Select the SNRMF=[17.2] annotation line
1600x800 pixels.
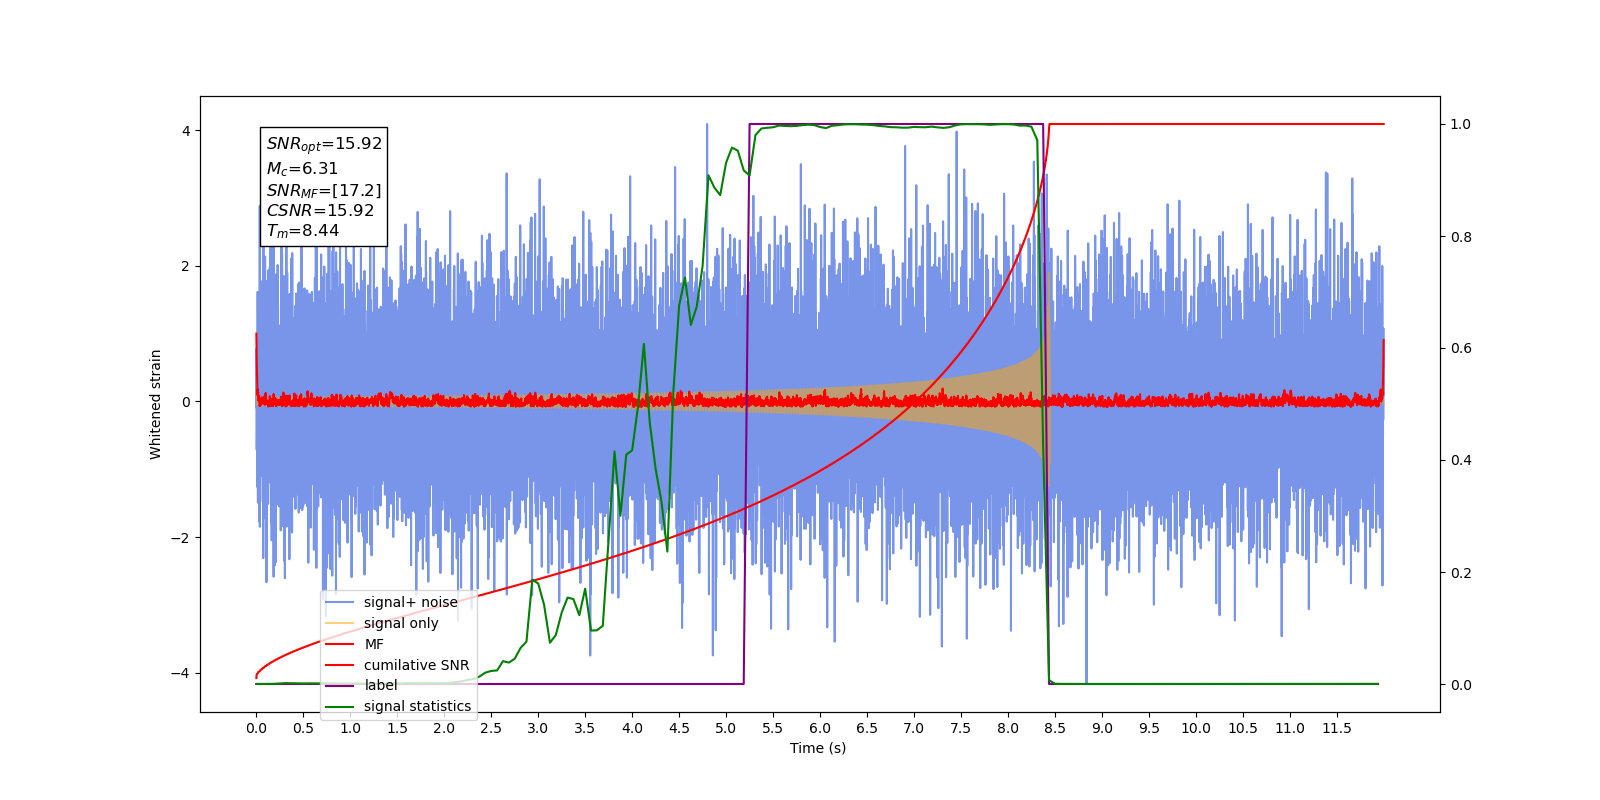click(324, 190)
